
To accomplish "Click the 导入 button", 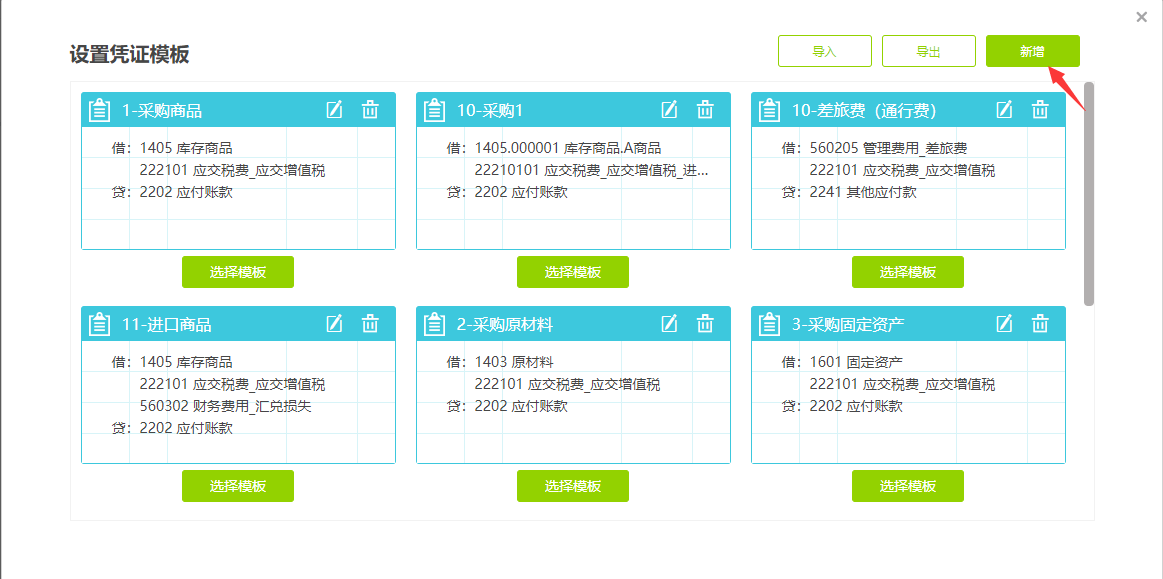I will pos(824,52).
